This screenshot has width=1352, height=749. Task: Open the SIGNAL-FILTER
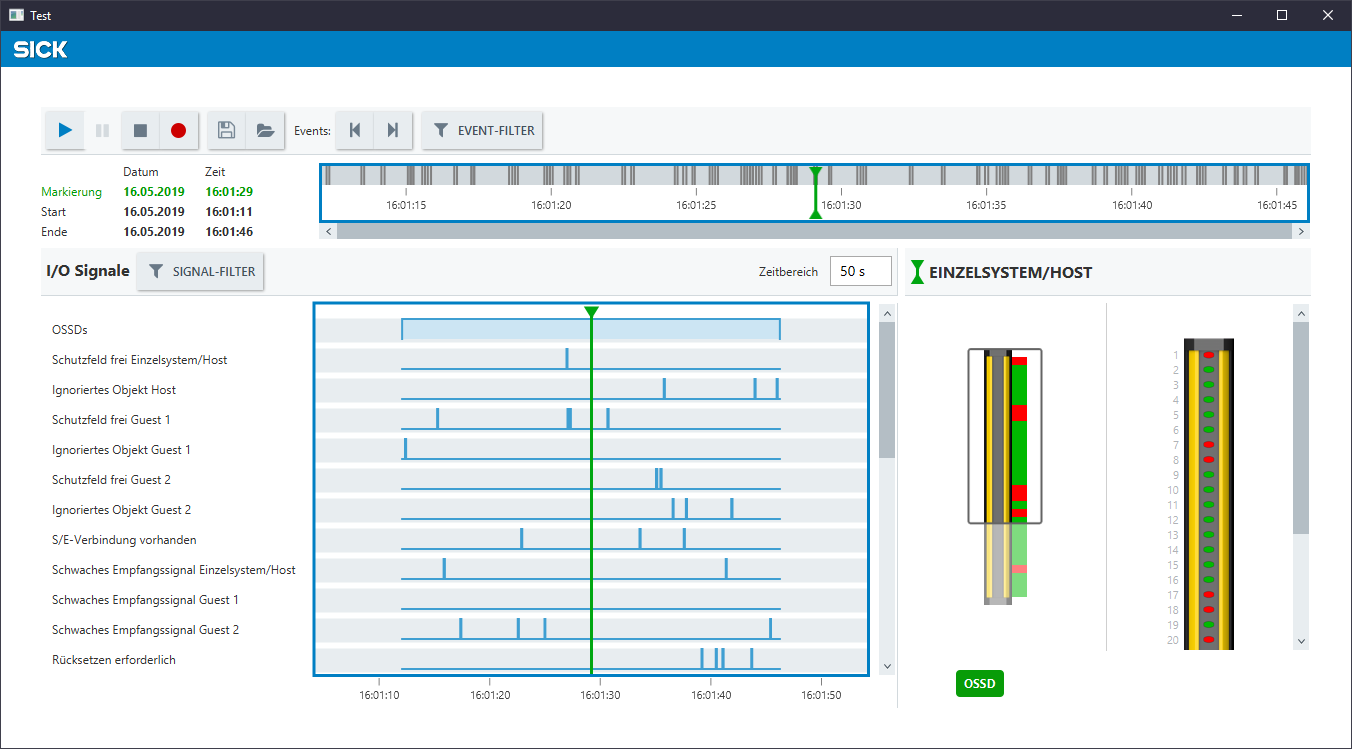tap(200, 271)
